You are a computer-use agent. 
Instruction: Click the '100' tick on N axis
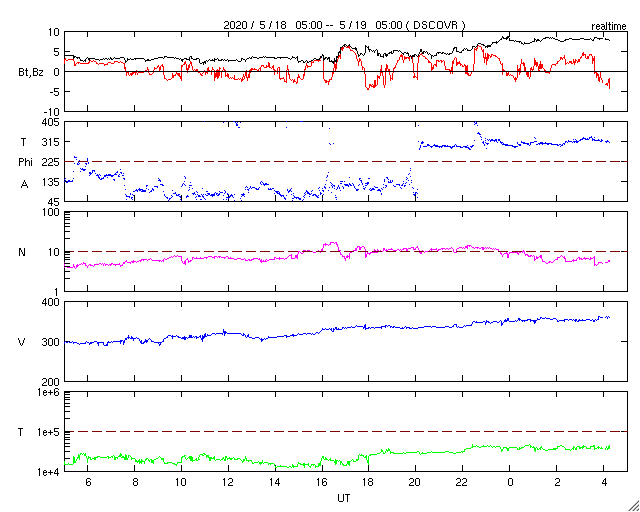click(x=52, y=212)
